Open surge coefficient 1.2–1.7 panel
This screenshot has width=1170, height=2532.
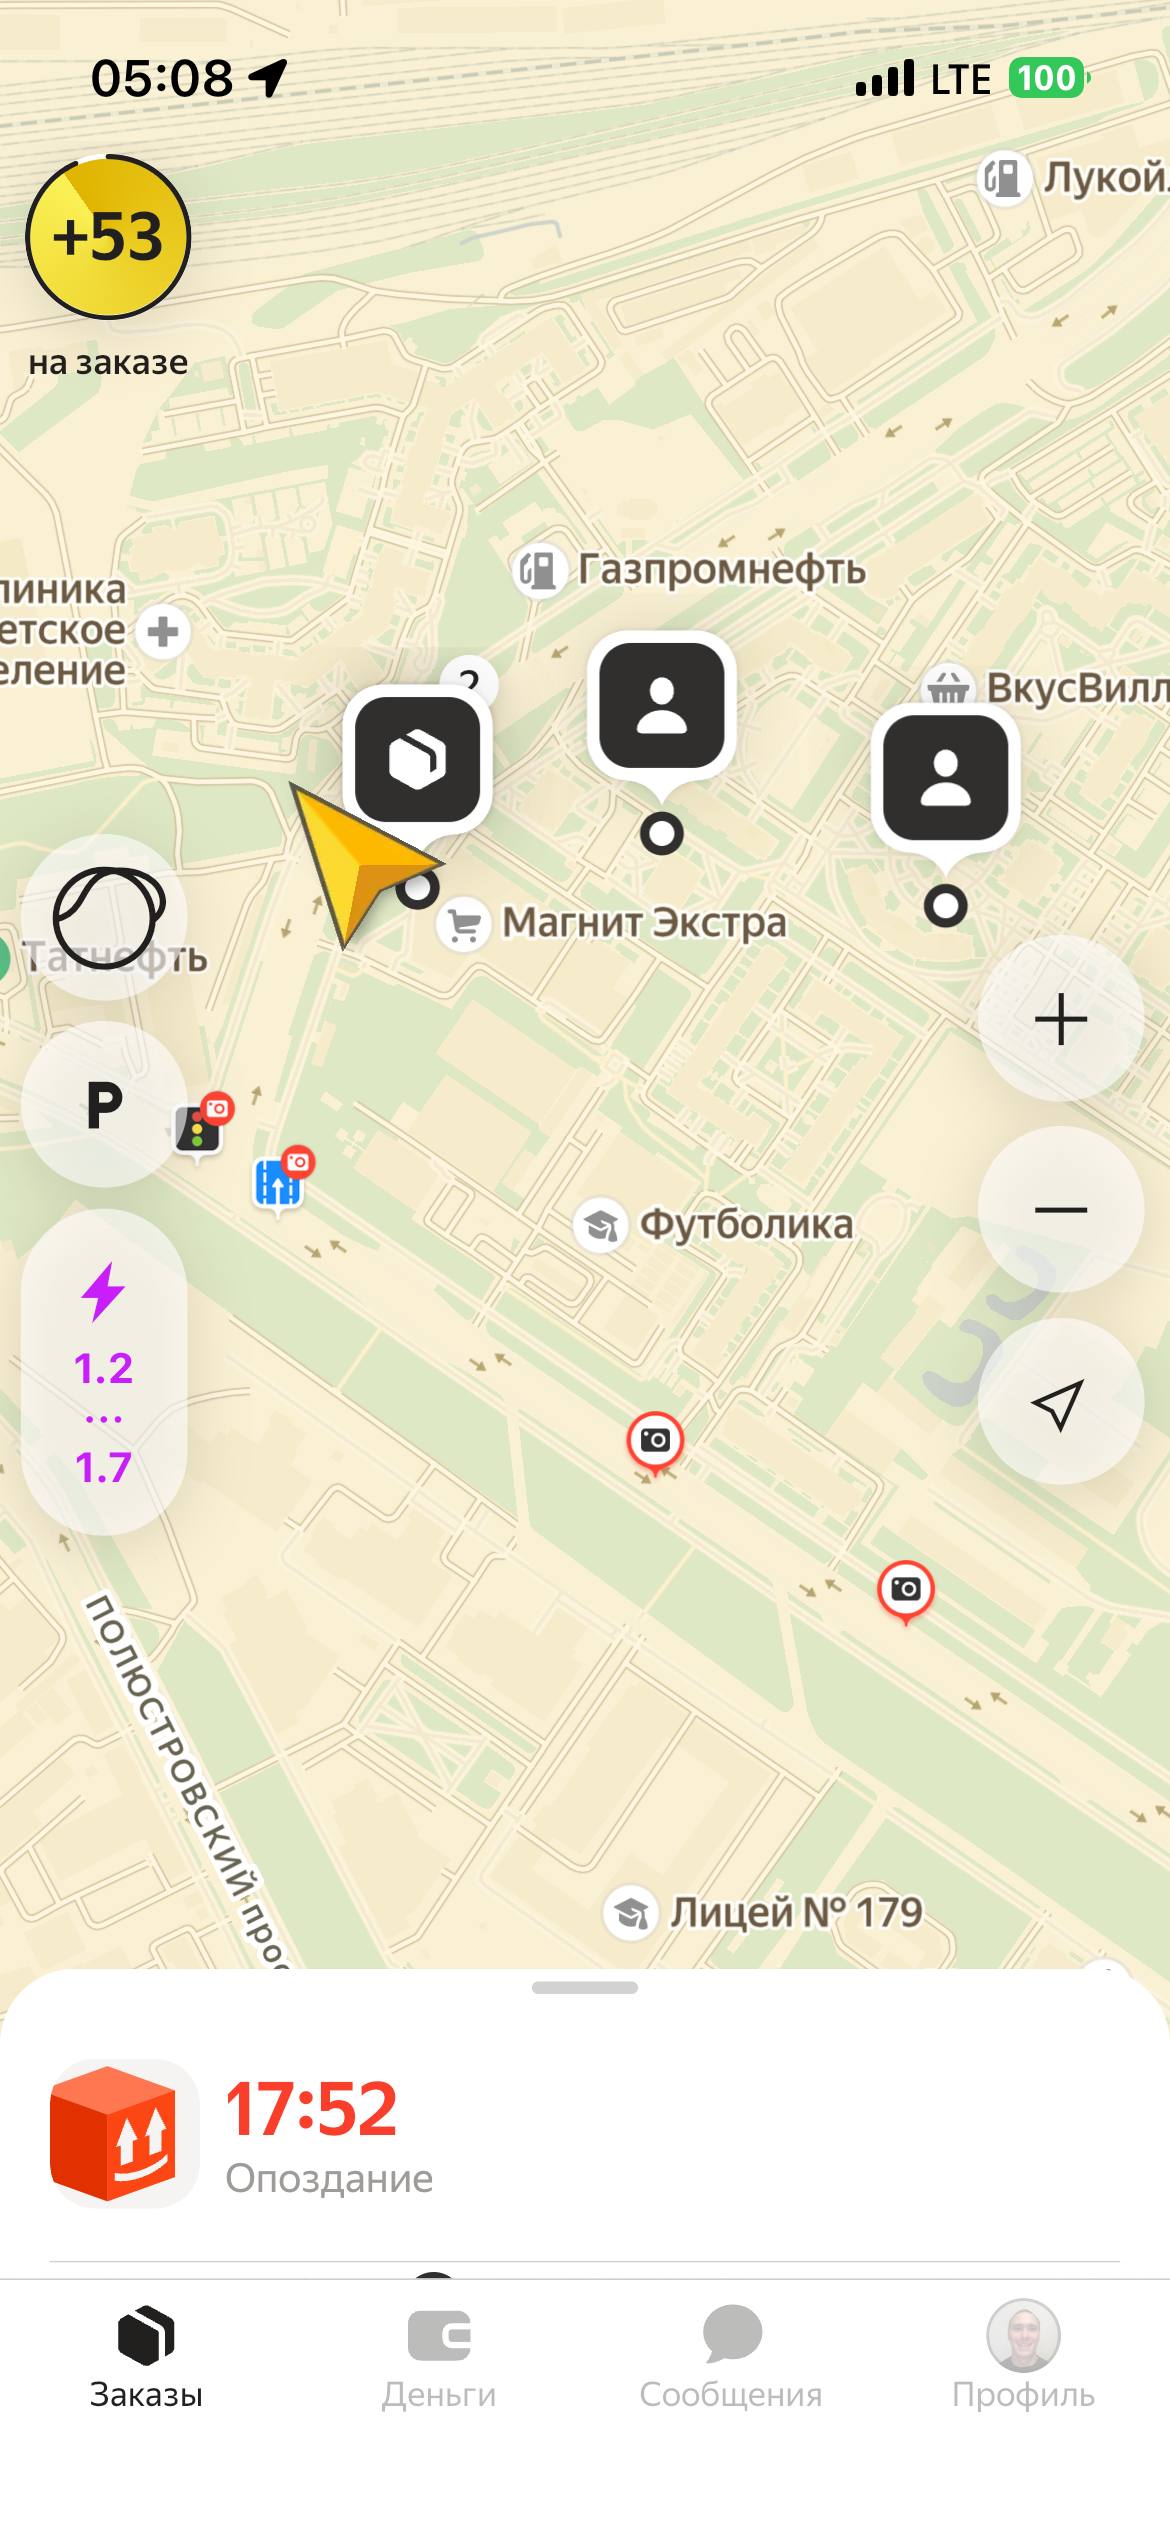104,1372
